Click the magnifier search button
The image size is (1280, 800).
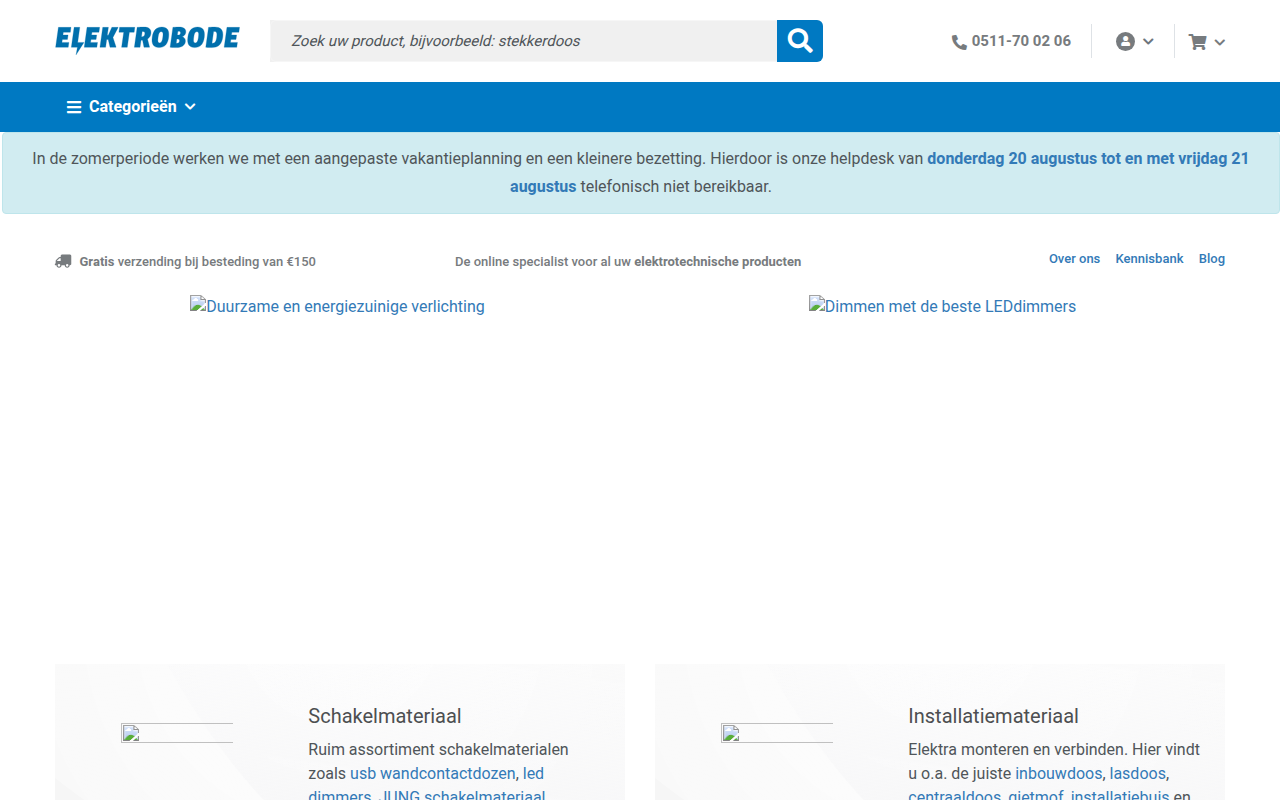tap(800, 41)
